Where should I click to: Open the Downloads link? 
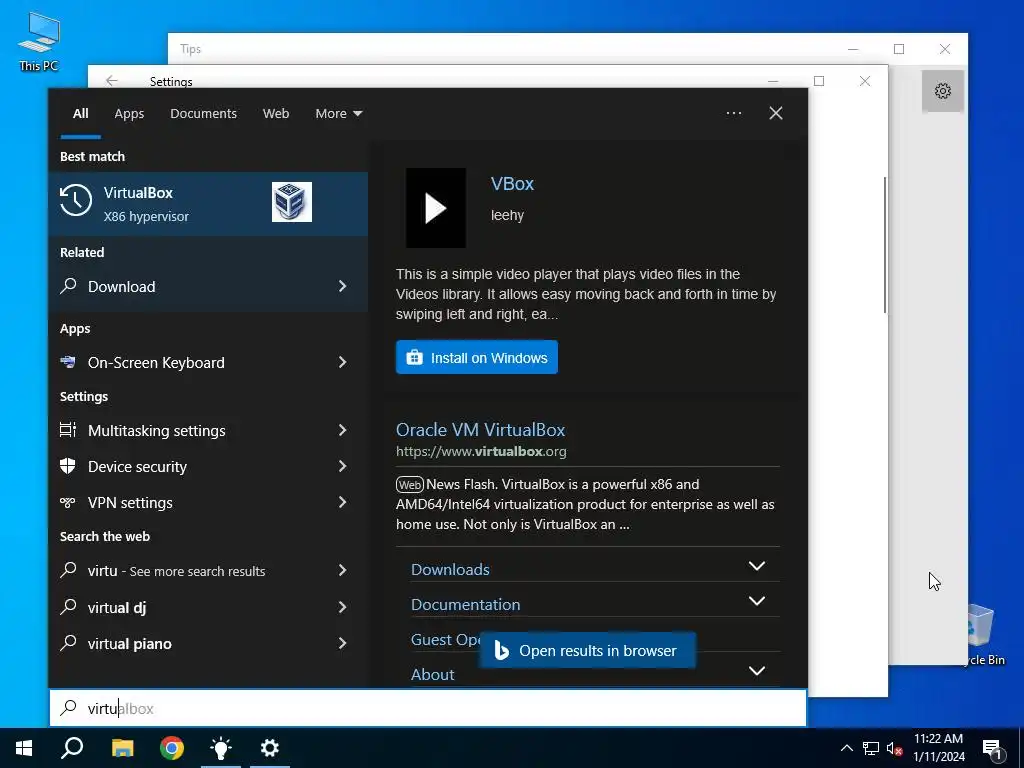coord(450,569)
